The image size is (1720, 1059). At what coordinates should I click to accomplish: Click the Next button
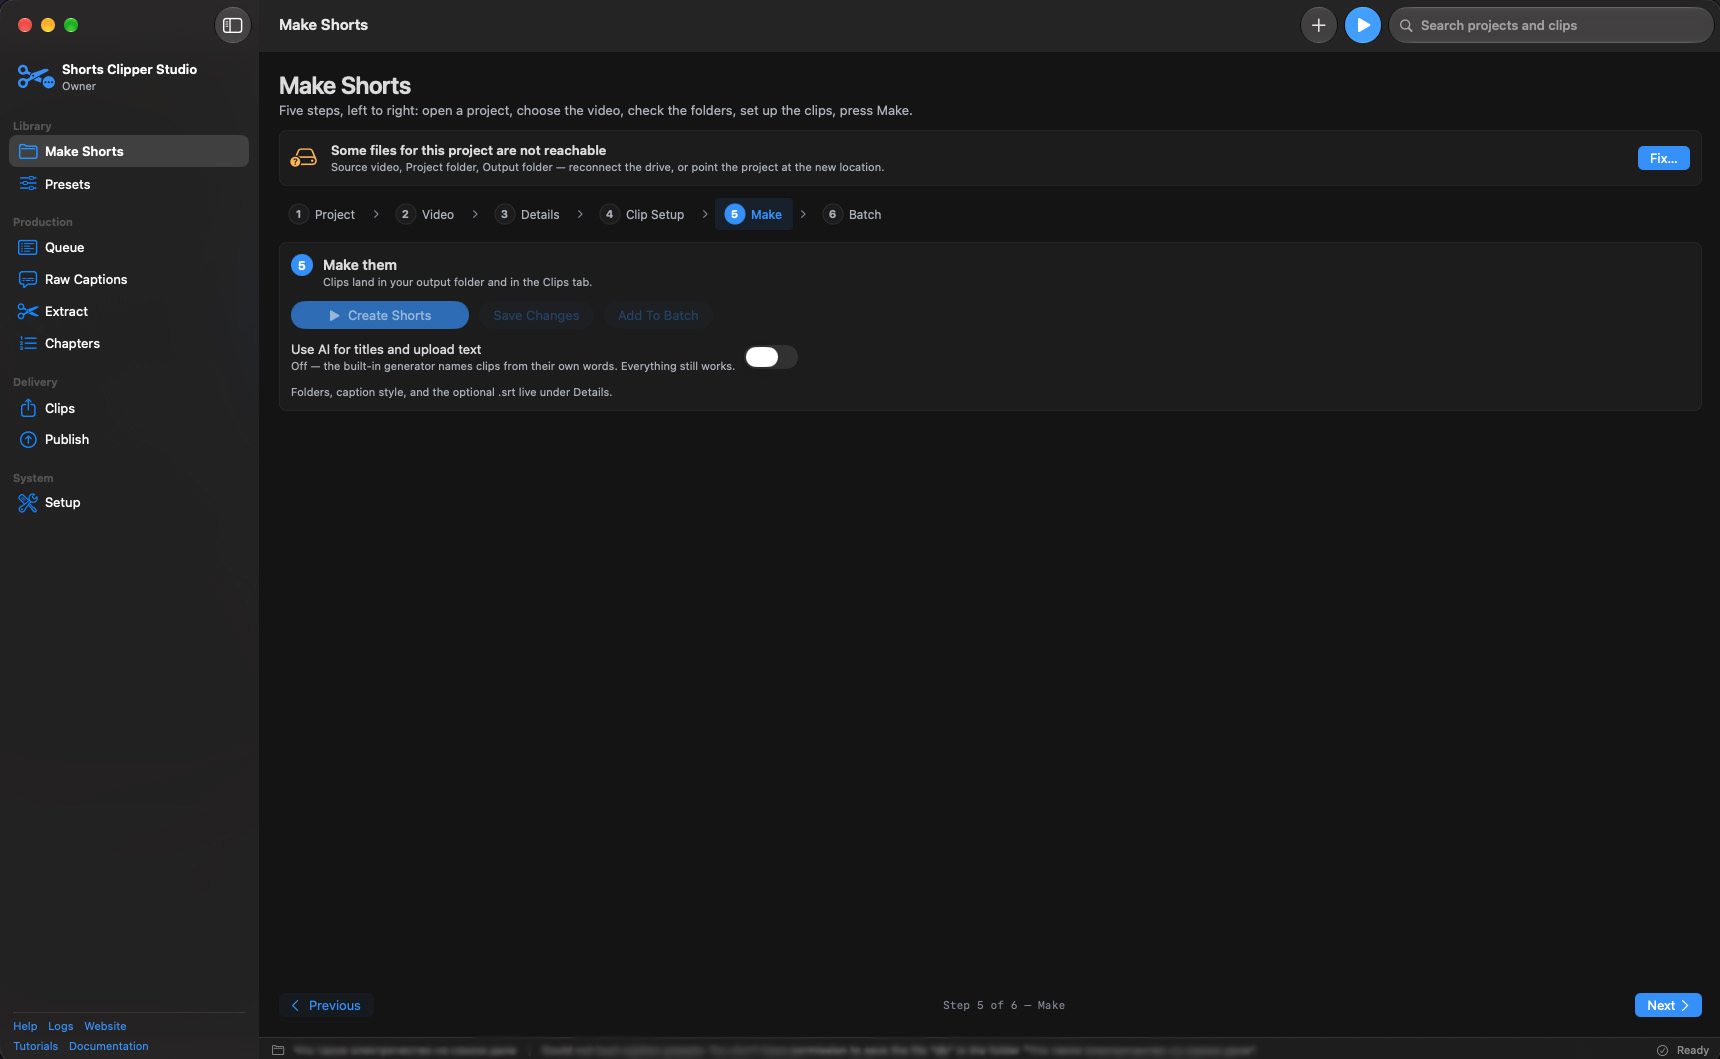point(1667,1005)
